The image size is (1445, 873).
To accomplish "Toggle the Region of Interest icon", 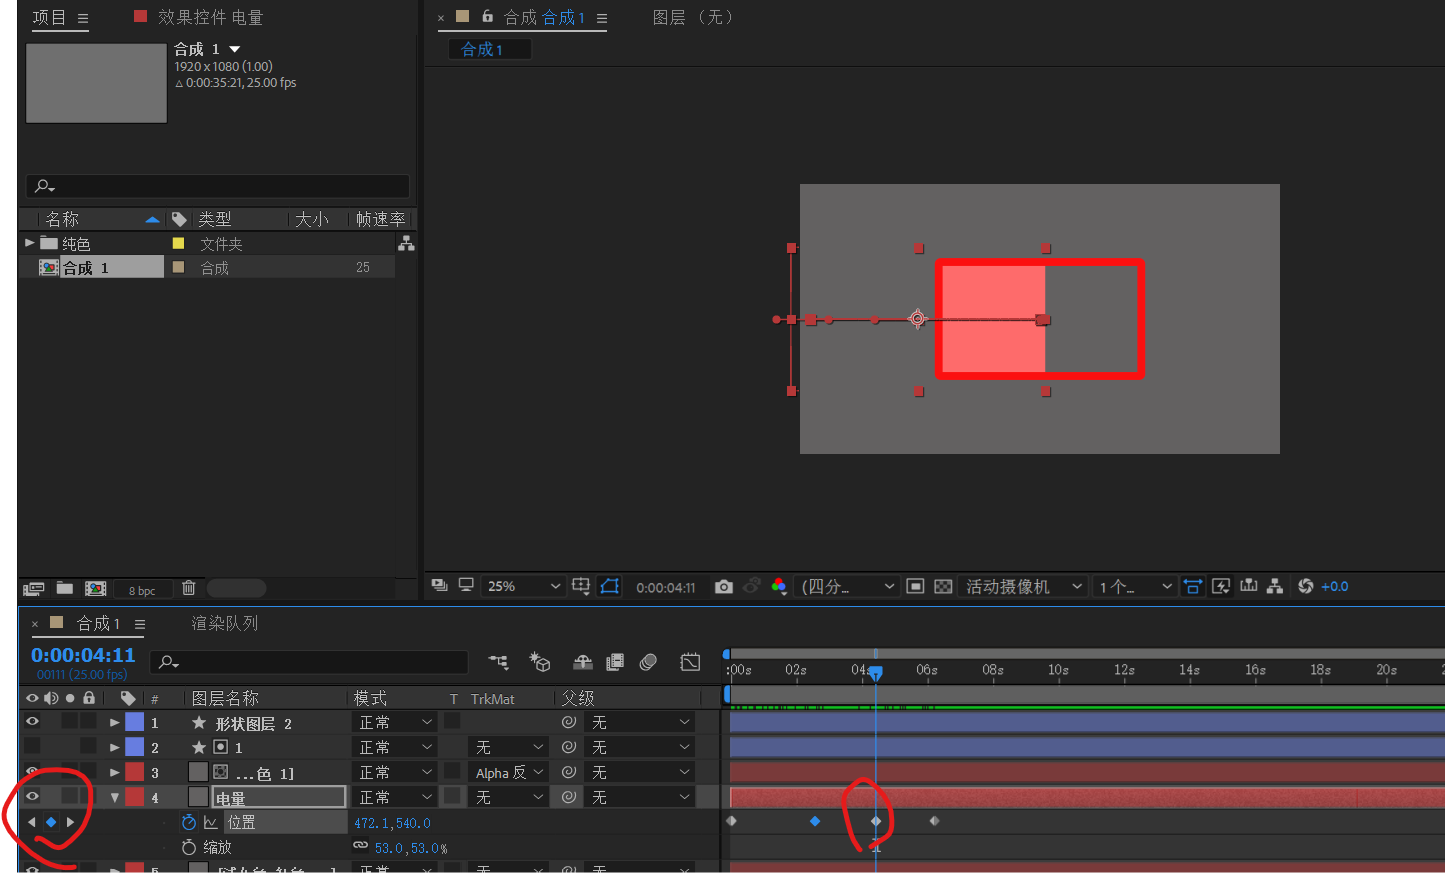I will coord(915,586).
